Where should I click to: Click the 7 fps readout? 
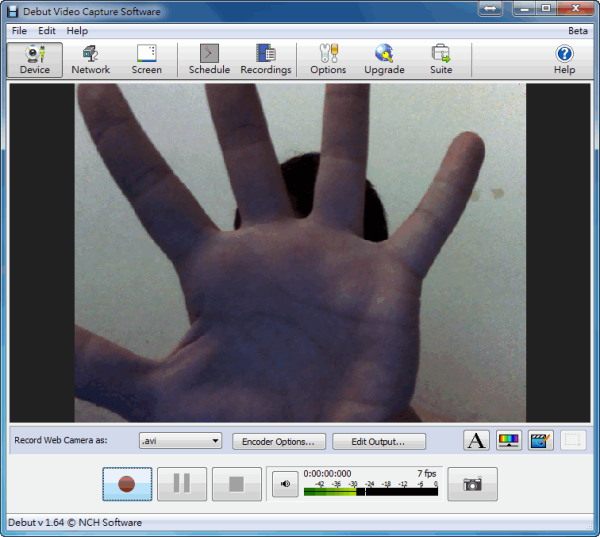pyautogui.click(x=427, y=474)
